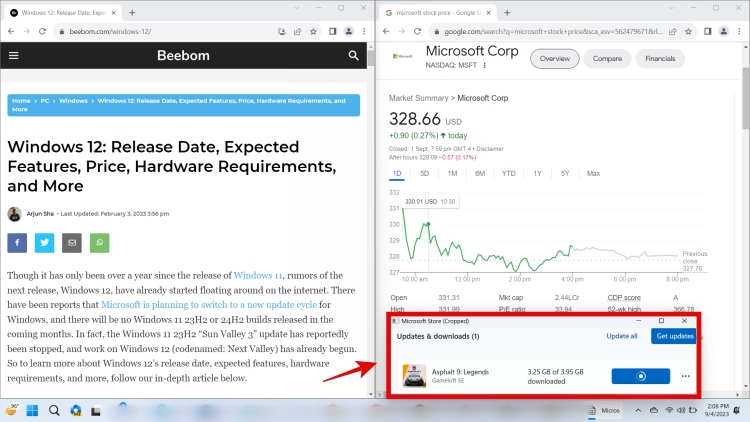Share article via email icon
Image resolution: width=750 pixels, height=422 pixels.
point(72,243)
